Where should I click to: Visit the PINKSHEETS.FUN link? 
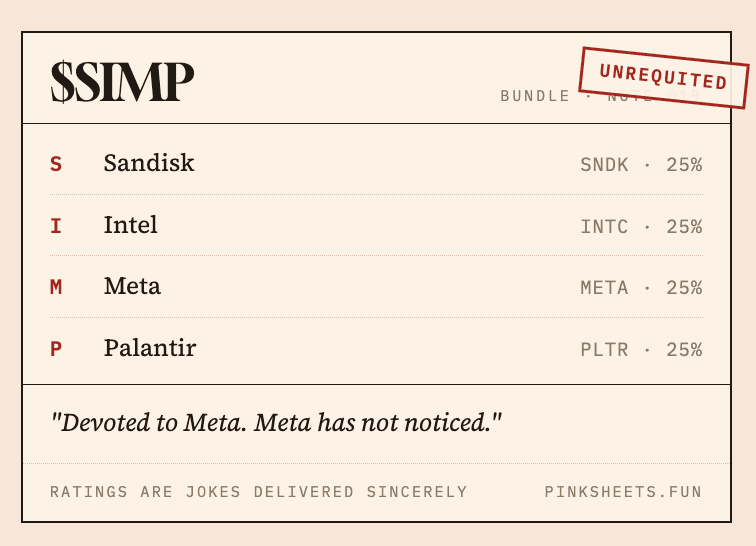pyautogui.click(x=623, y=492)
